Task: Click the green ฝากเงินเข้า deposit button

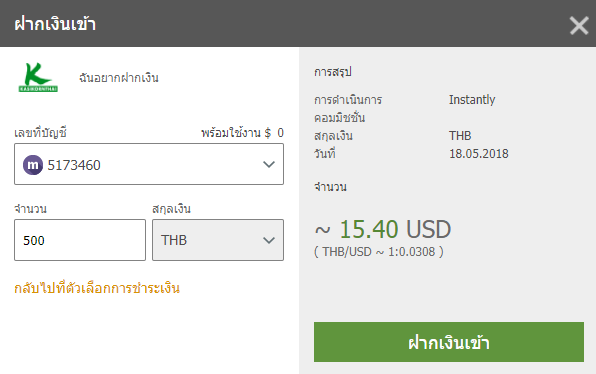Action: tap(449, 342)
